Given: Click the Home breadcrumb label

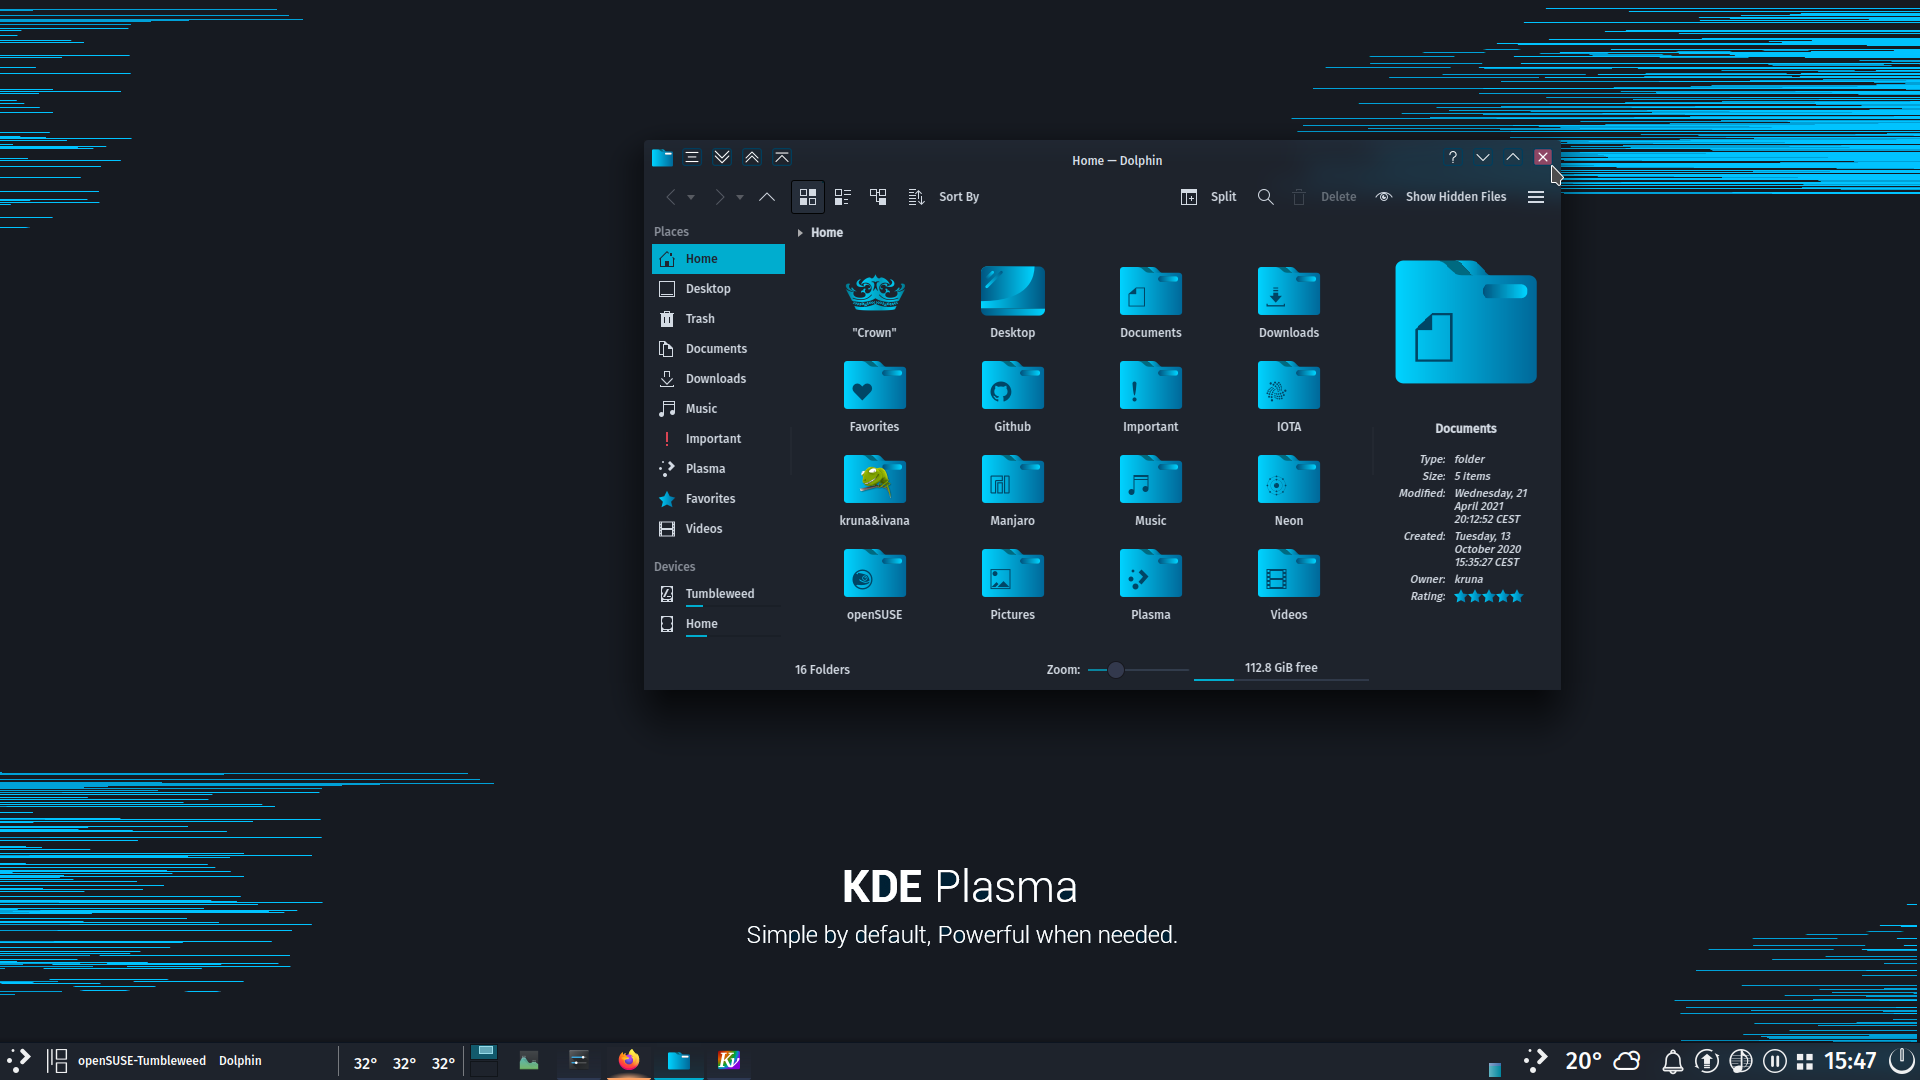Looking at the screenshot, I should tap(827, 233).
